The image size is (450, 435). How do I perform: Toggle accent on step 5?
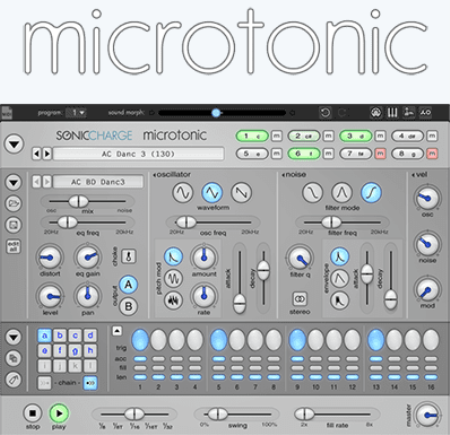click(219, 359)
